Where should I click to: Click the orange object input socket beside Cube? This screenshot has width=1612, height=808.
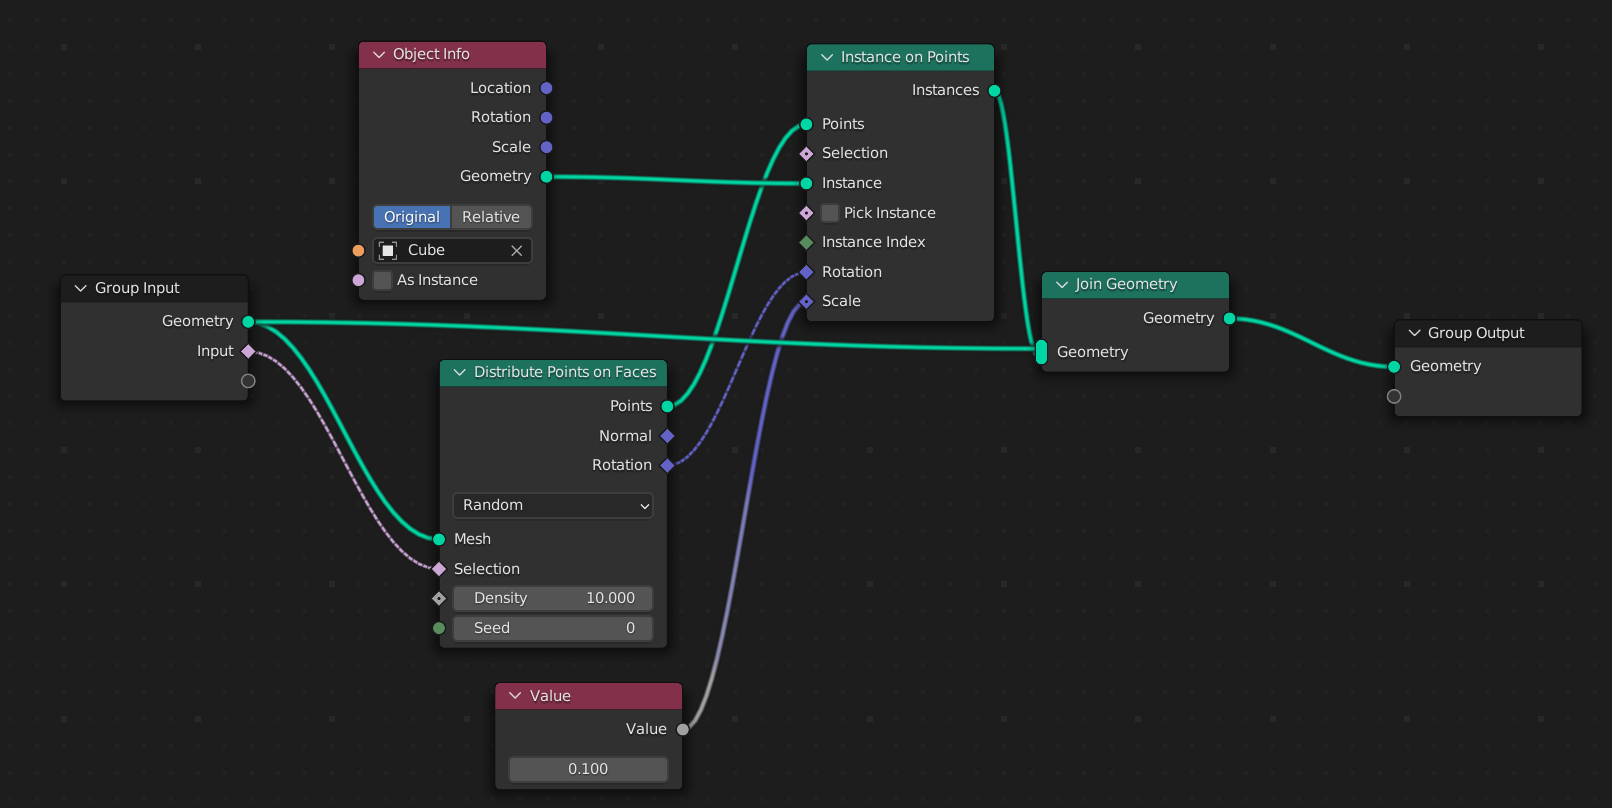pyautogui.click(x=359, y=251)
